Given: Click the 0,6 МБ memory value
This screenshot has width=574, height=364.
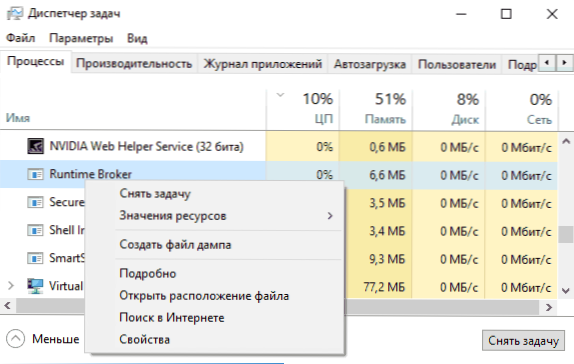Looking at the screenshot, I should [387, 147].
